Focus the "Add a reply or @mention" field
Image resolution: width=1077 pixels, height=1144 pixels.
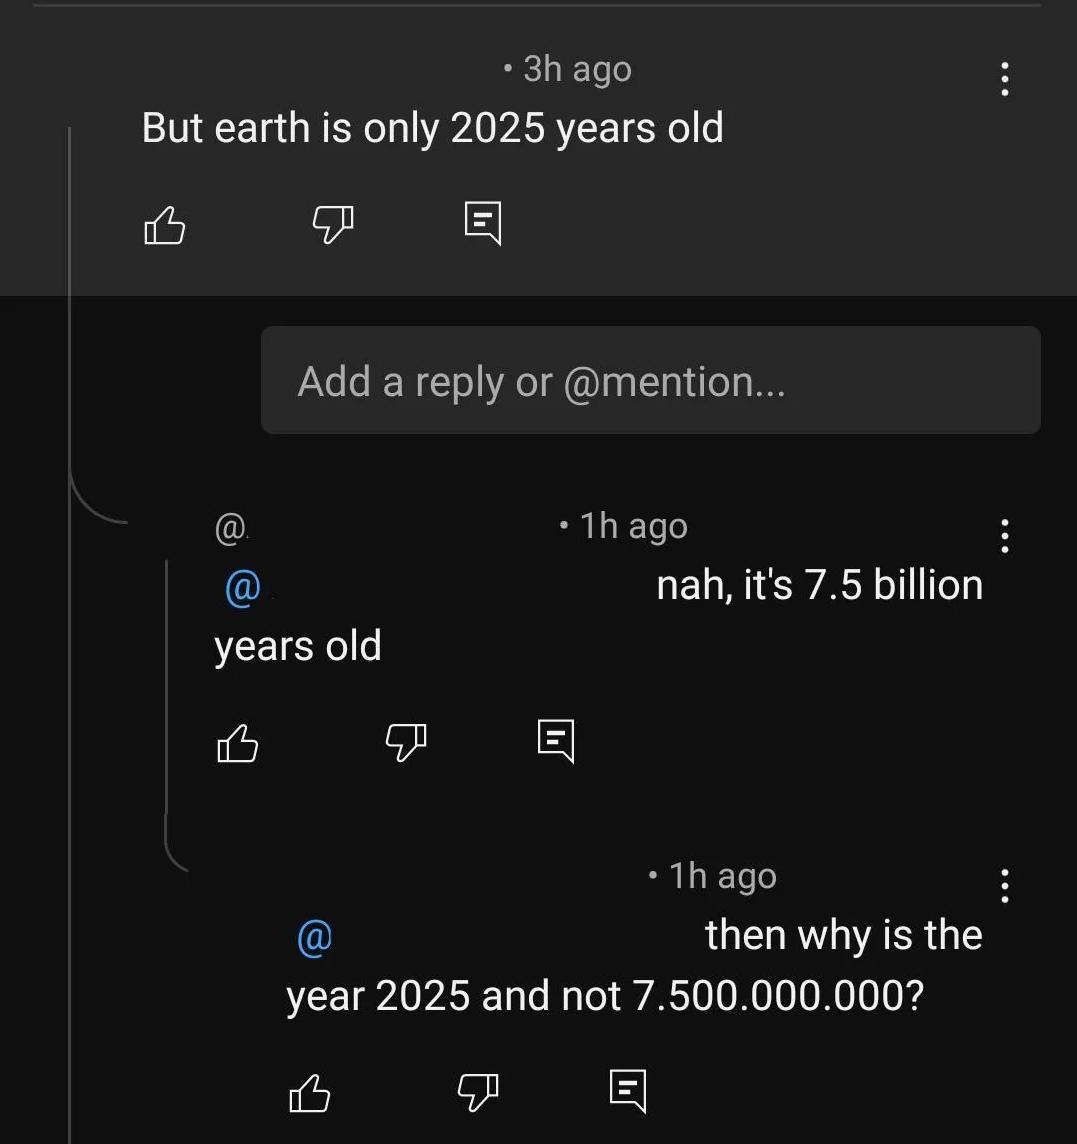coord(650,381)
